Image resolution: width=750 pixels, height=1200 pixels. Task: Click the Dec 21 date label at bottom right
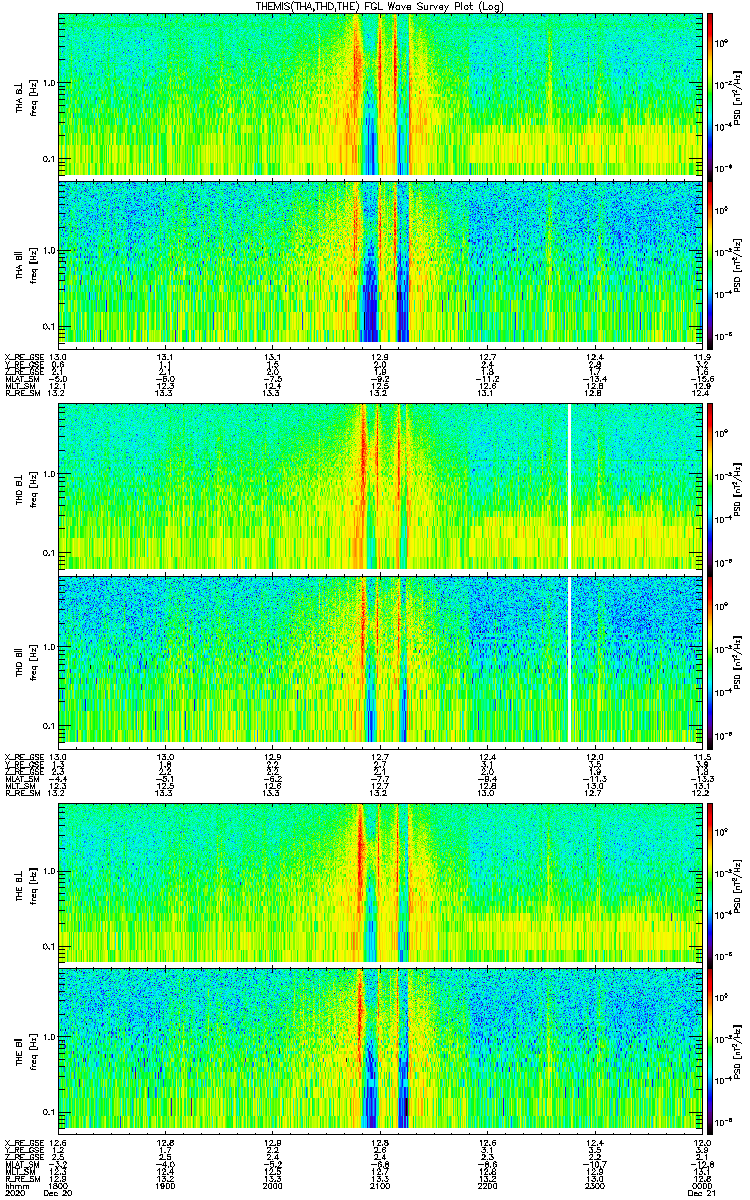pos(699,1193)
